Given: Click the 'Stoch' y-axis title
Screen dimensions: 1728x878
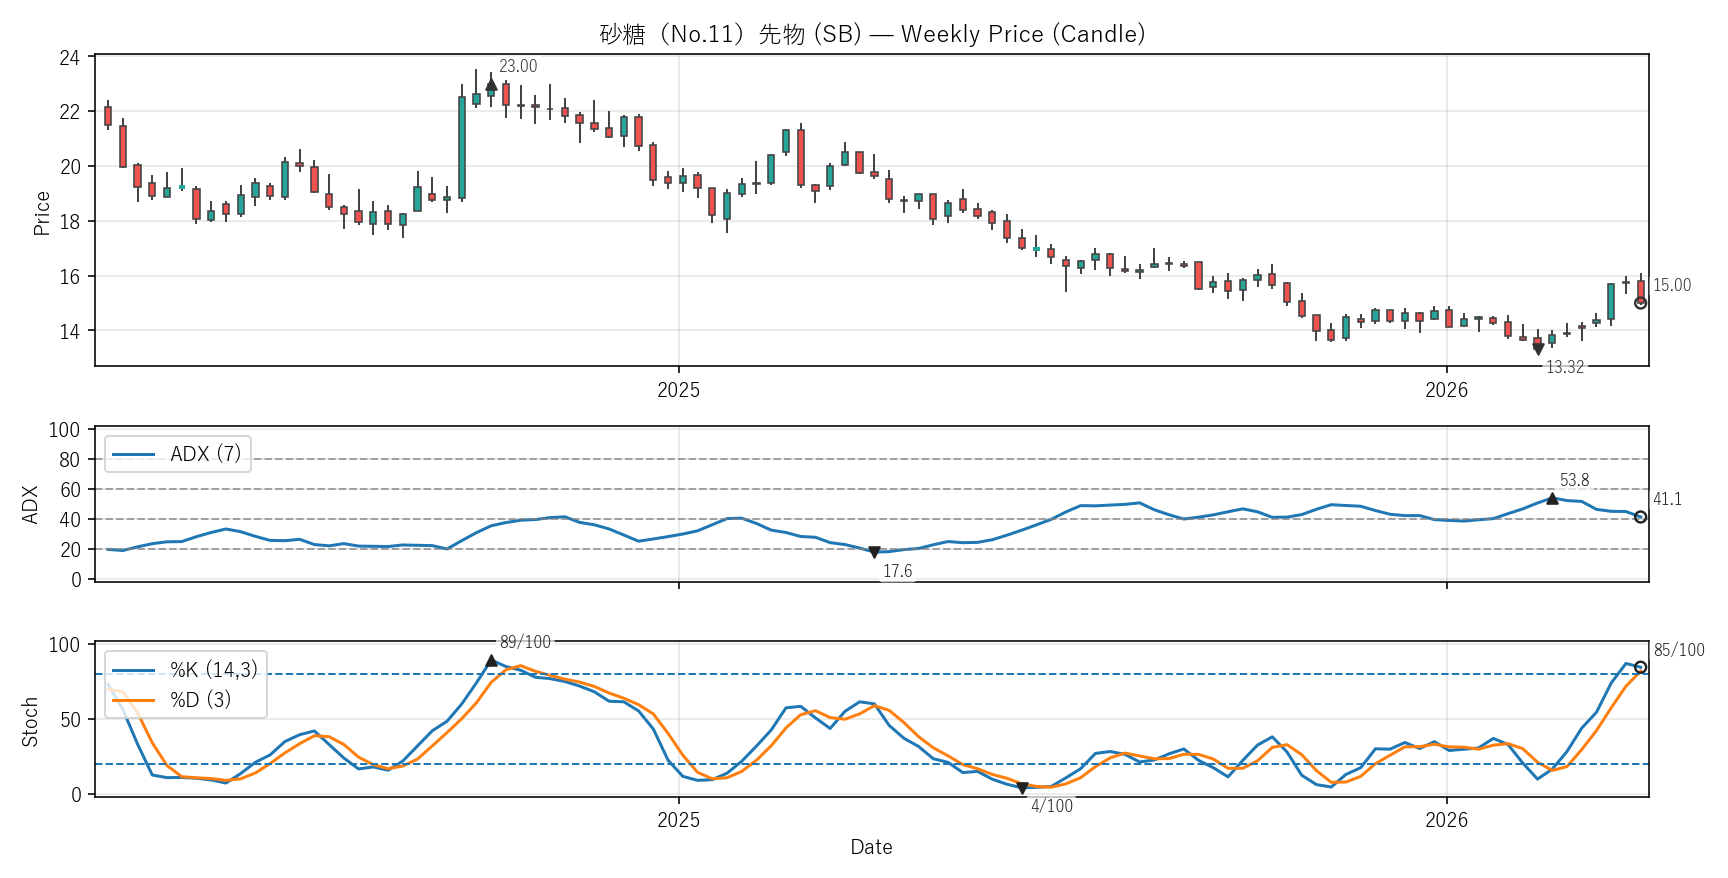Looking at the screenshot, I should (x=30, y=722).
